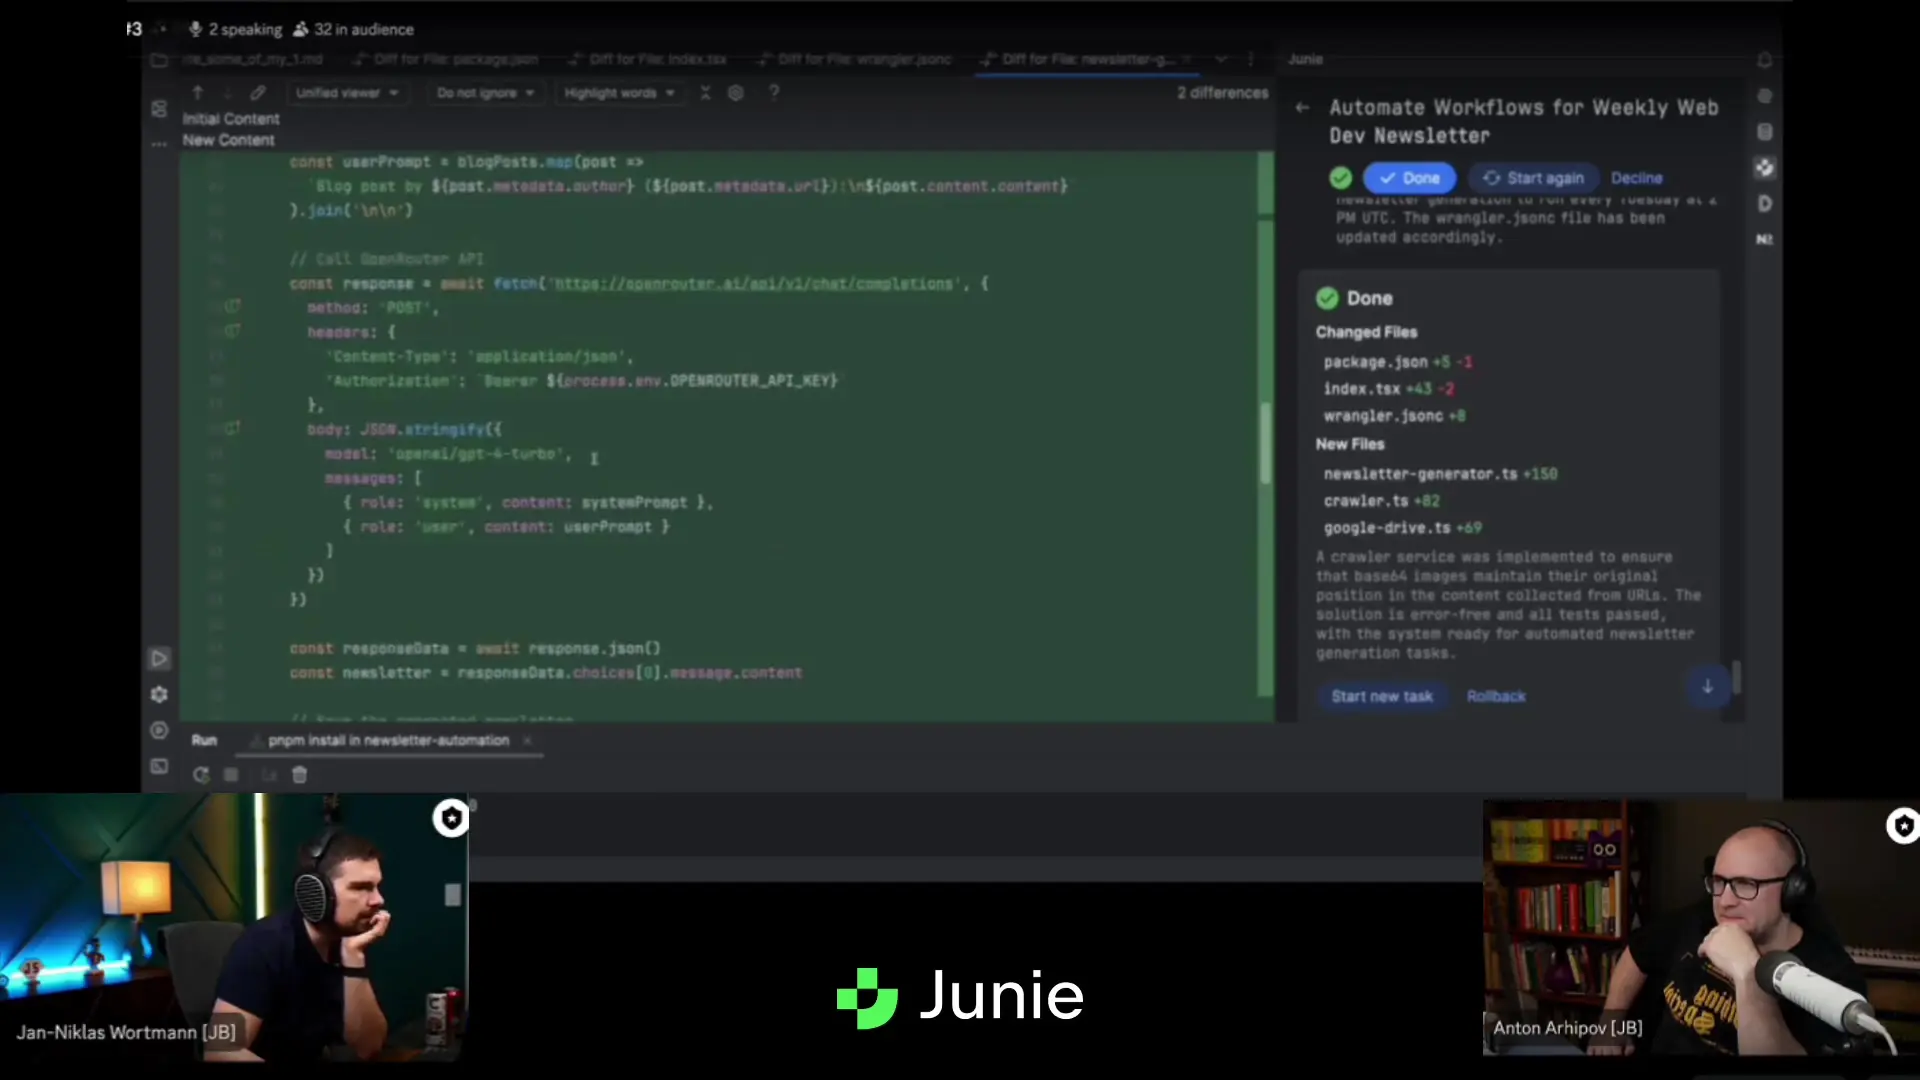The image size is (1920, 1080).
Task: Open the Do not ignore dropdown
Action: (x=485, y=92)
